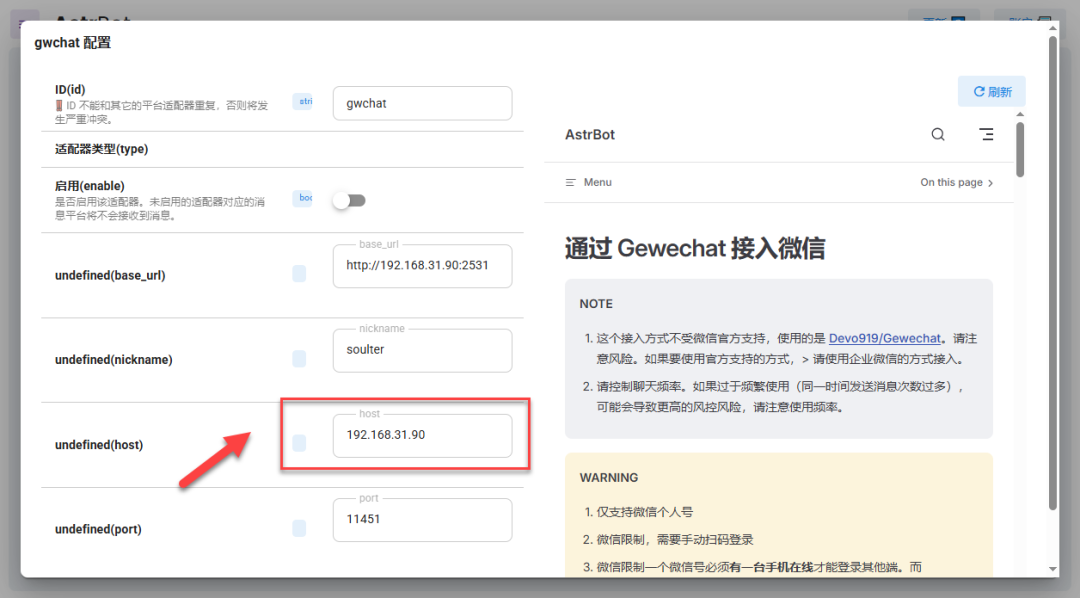Click the undefined(base_url) label
1080x598 pixels.
pyautogui.click(x=110, y=276)
